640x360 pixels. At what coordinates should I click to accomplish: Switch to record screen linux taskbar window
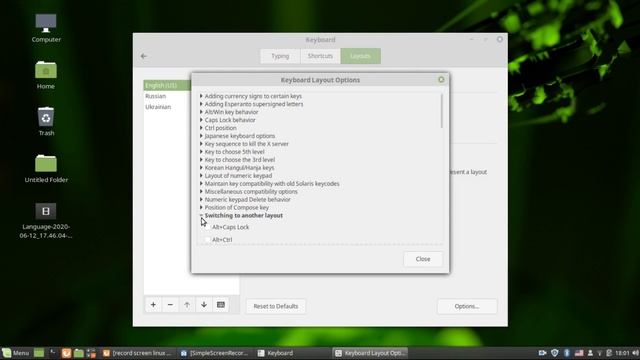(137, 353)
